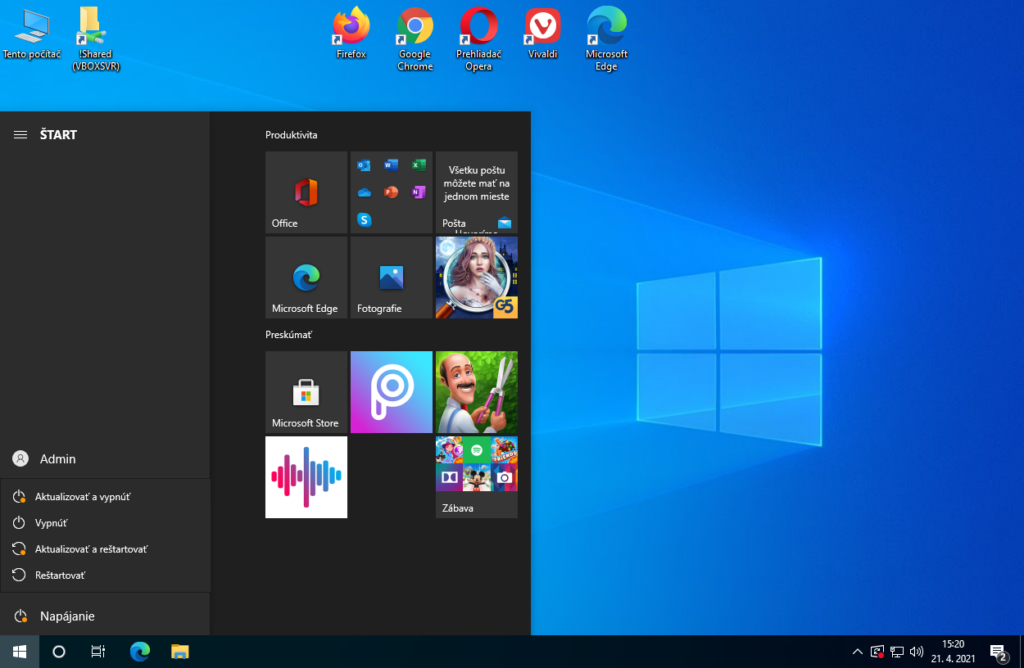Screen dimensions: 1024x668
Task: Click the taskbar clock and date
Action: 953,651
